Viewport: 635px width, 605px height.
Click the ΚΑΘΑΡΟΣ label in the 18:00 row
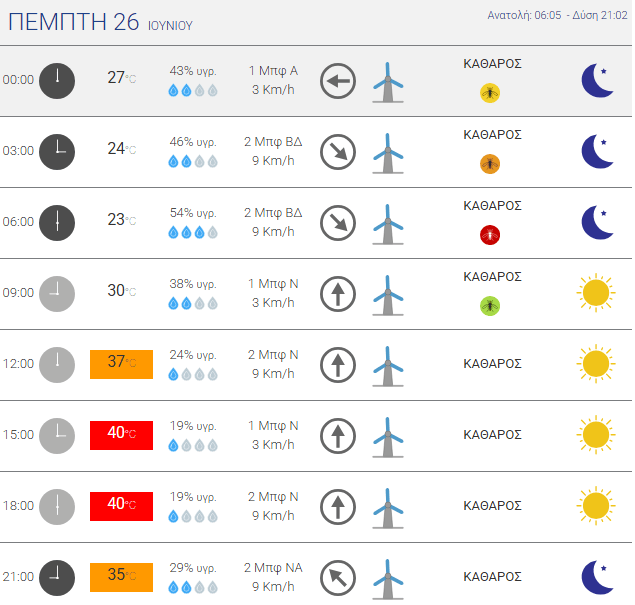pos(492,505)
